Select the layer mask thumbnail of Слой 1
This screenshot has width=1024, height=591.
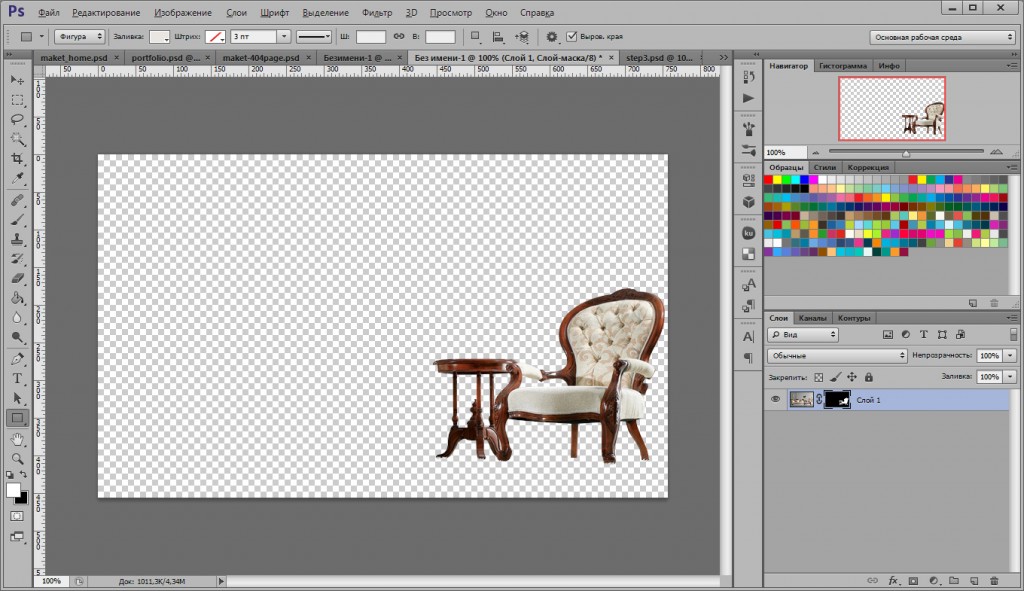click(x=837, y=400)
